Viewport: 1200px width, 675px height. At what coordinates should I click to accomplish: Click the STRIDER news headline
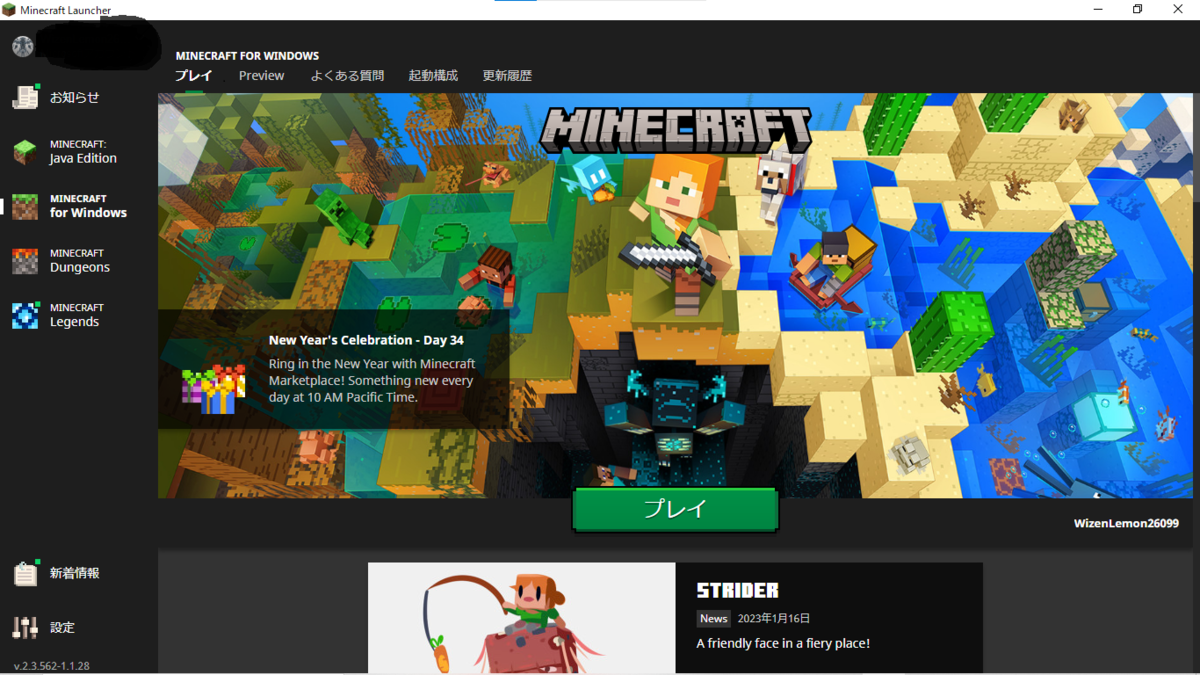pyautogui.click(x=738, y=590)
